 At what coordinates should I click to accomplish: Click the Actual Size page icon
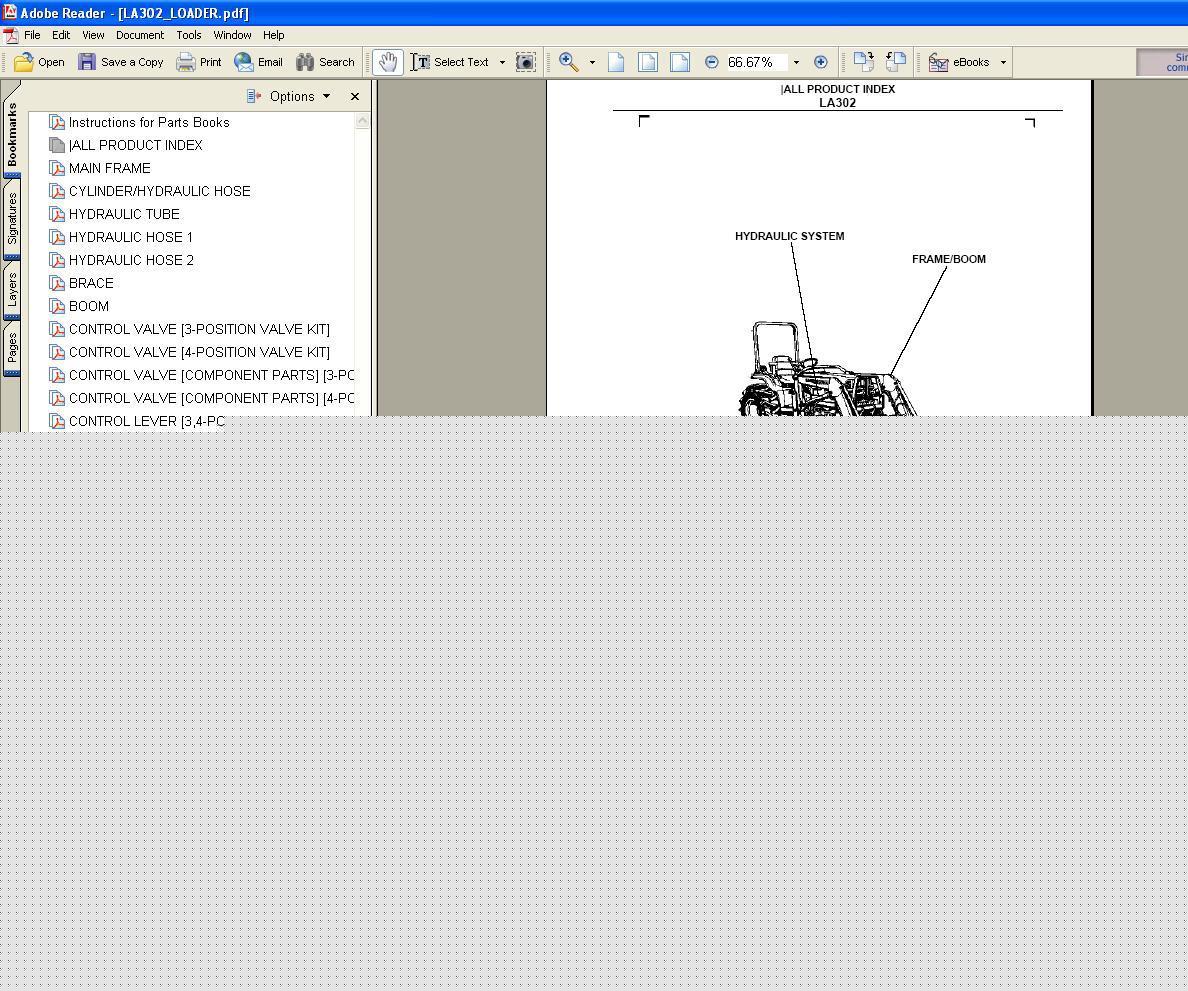coord(616,62)
